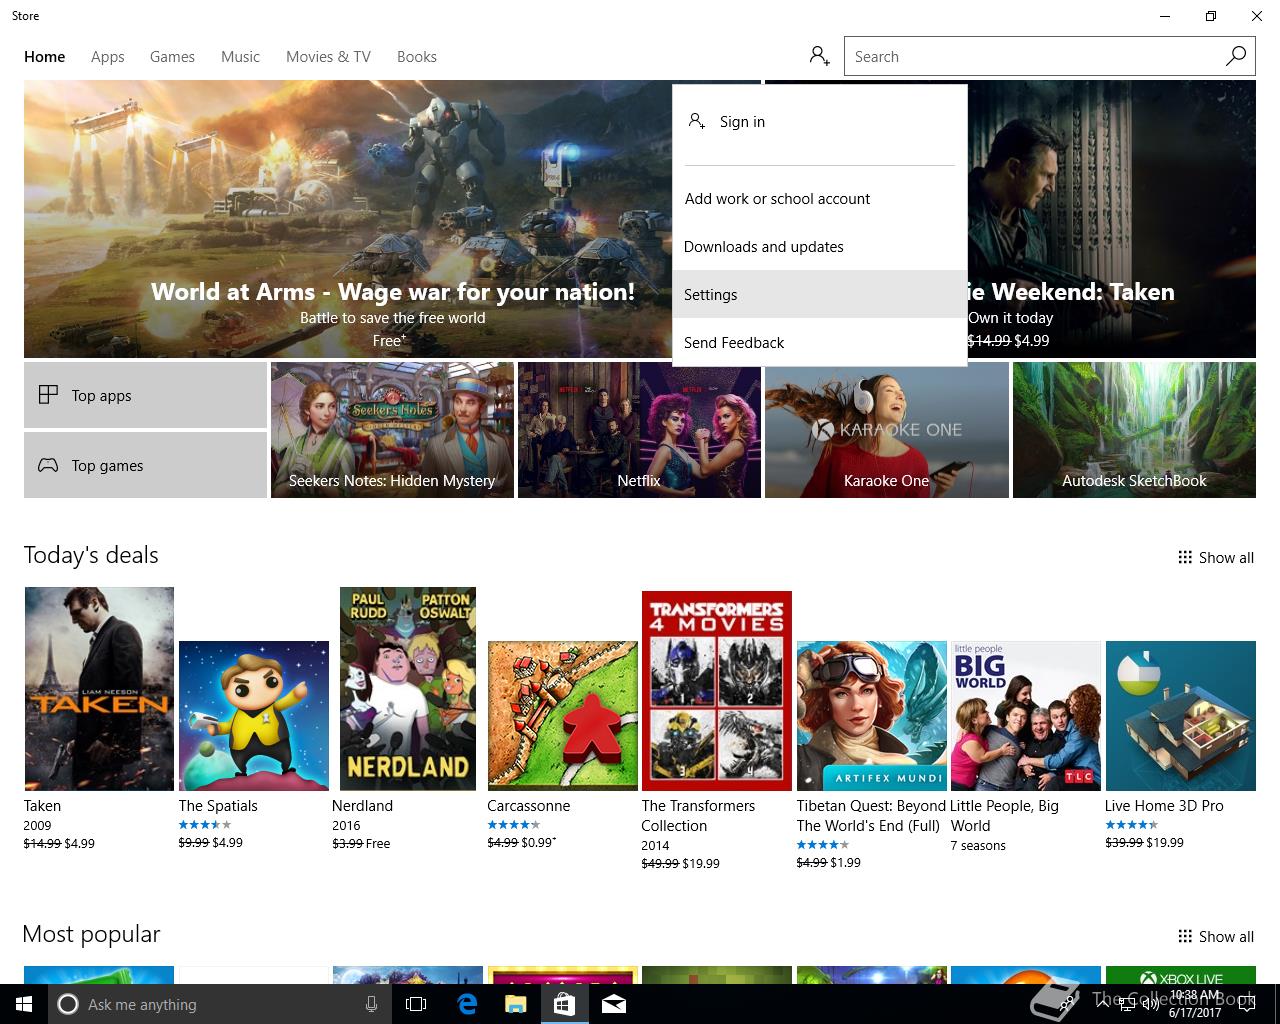Viewport: 1280px width, 1024px height.
Task: Click the search magnifier icon
Action: [x=1236, y=57]
